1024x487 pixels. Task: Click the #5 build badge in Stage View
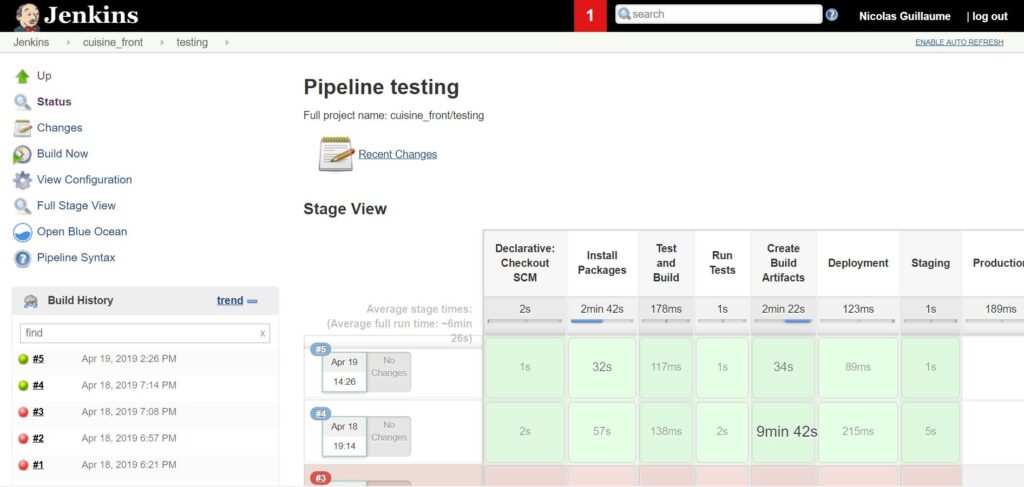tap(320, 350)
